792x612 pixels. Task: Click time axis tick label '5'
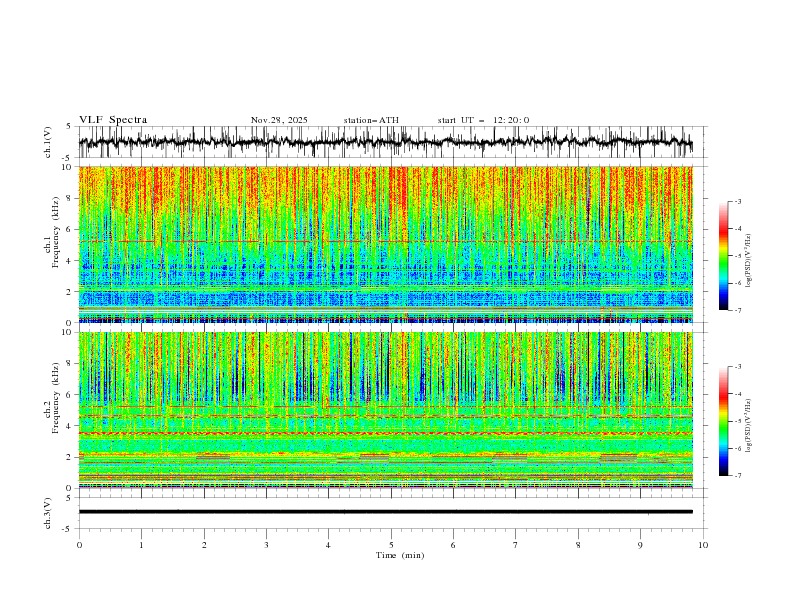[x=391, y=545]
